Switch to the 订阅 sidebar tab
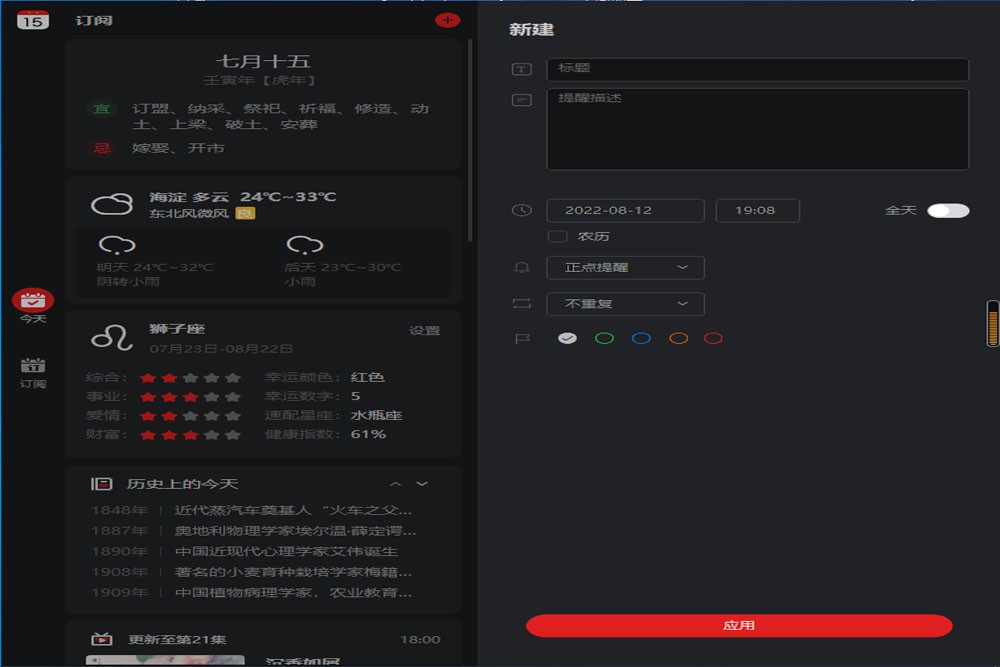This screenshot has height=667, width=1000. pos(33,373)
